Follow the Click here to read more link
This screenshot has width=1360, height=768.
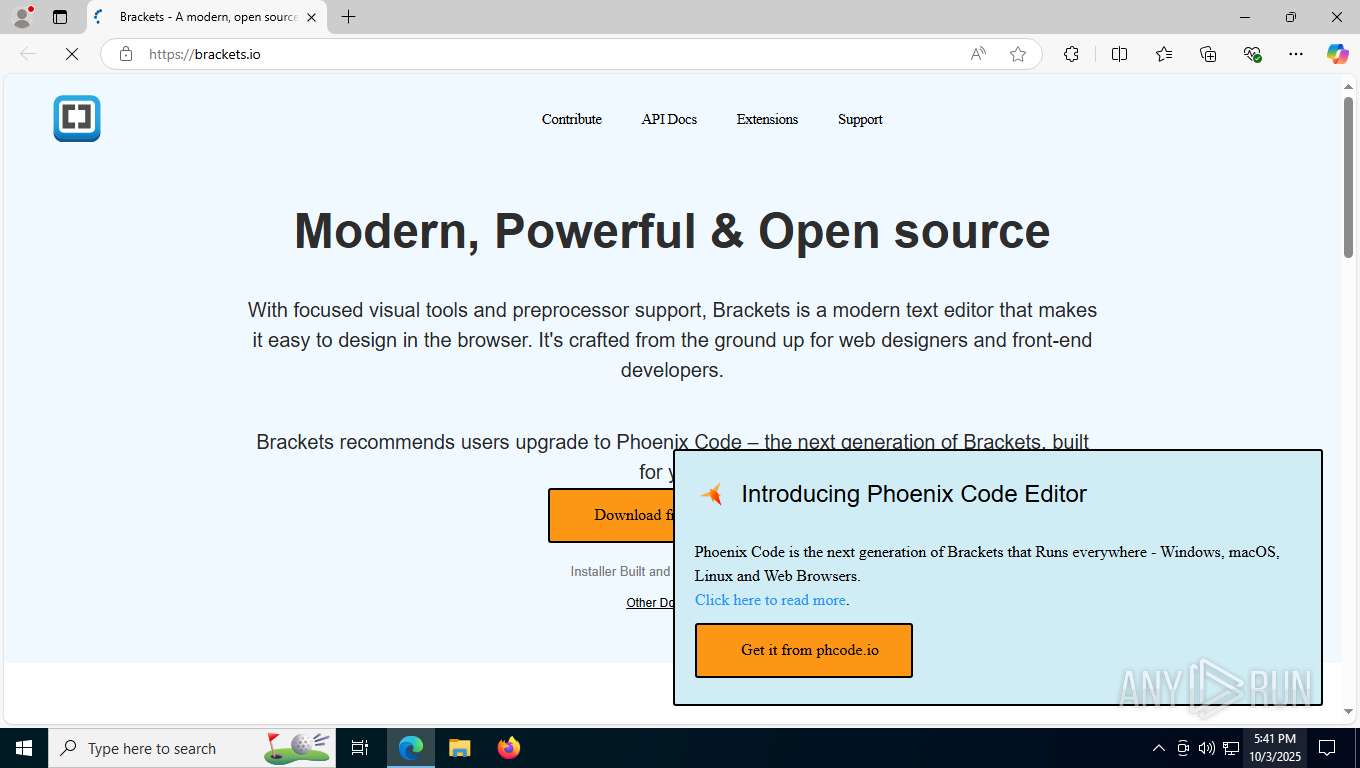pyautogui.click(x=770, y=600)
